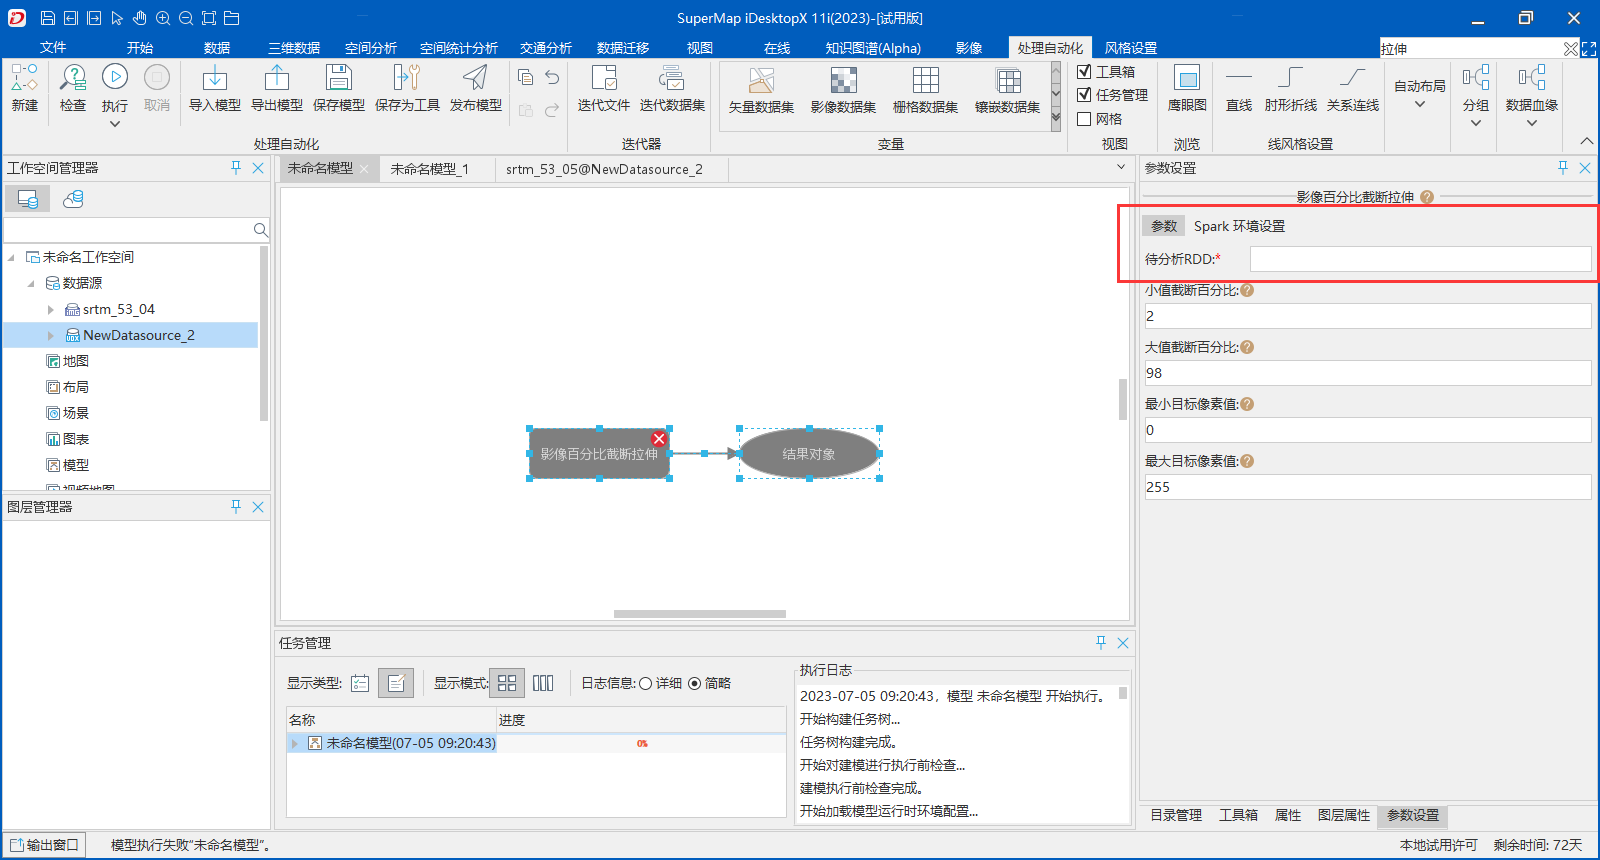Click workspace manager search magnifier icon
1600x860 pixels.
click(x=260, y=230)
